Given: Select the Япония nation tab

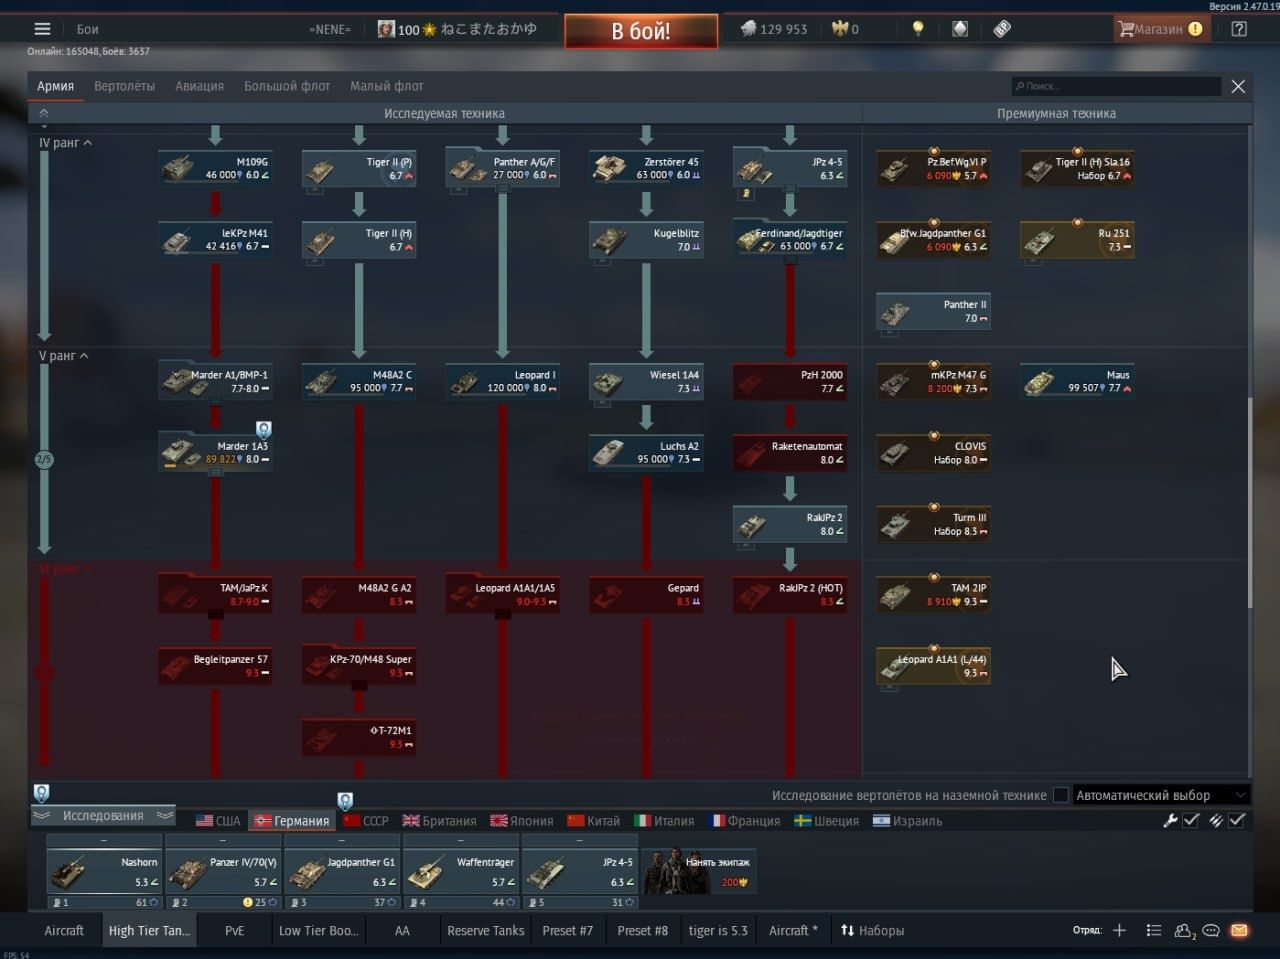Looking at the screenshot, I should (x=521, y=821).
